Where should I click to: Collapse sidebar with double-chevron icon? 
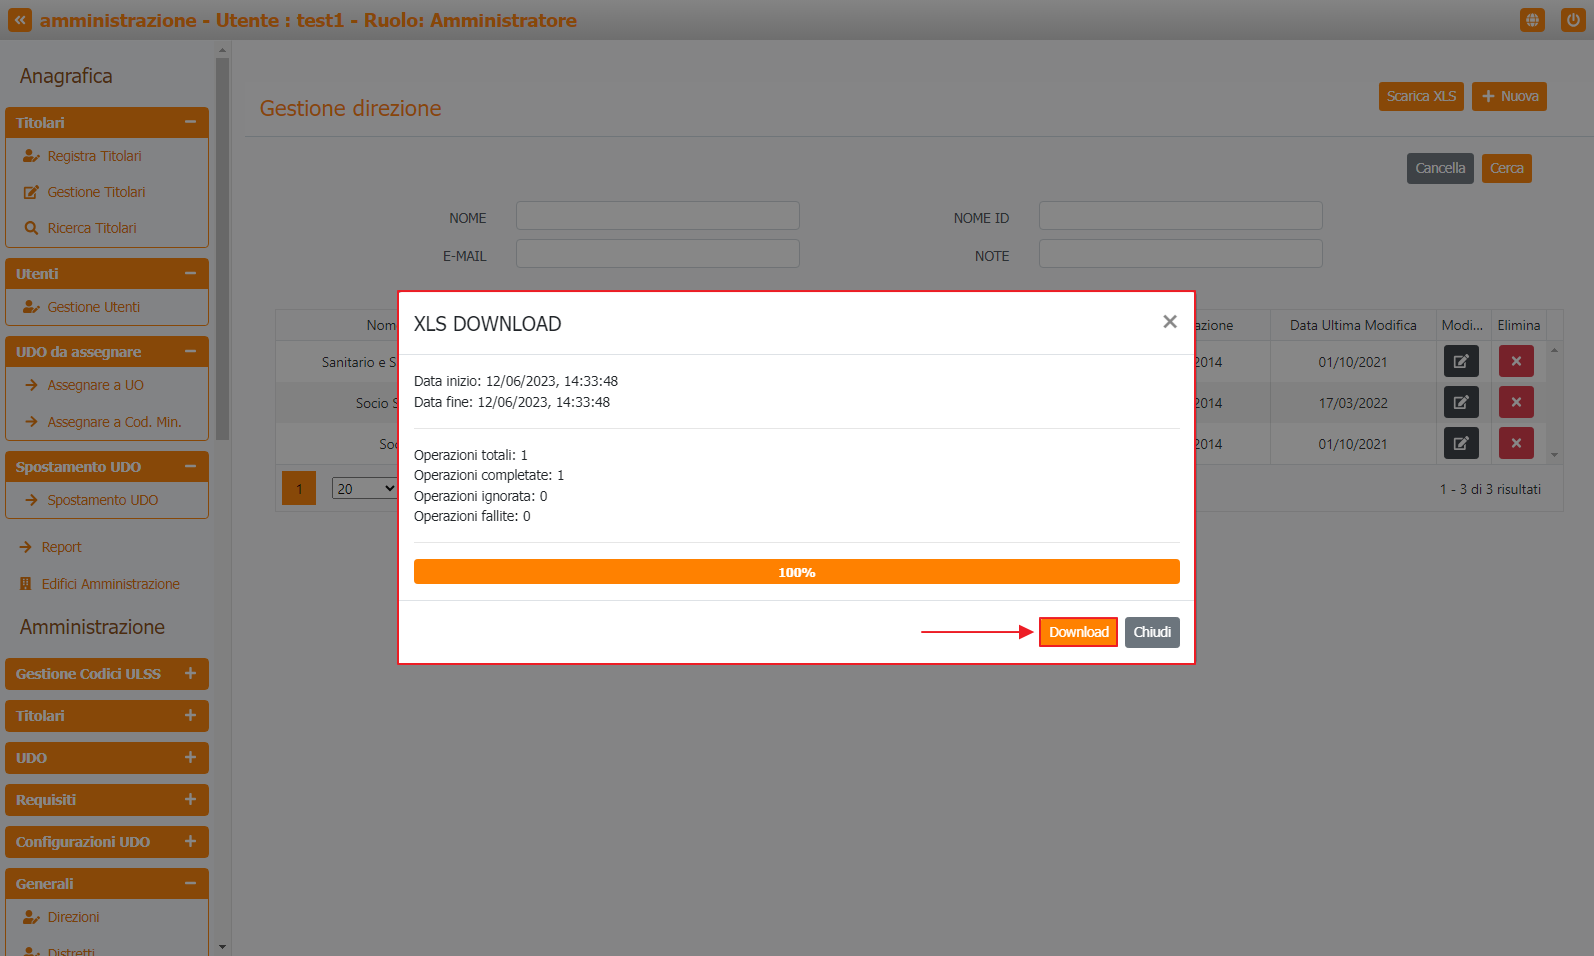(20, 20)
